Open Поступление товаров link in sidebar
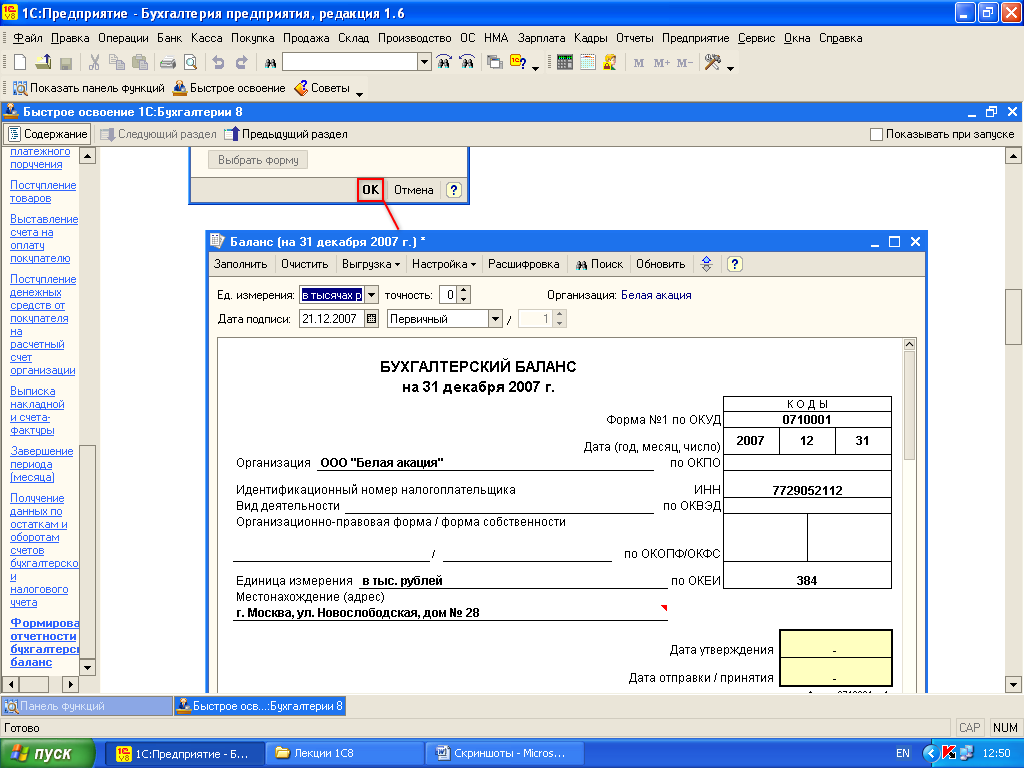The width and height of the screenshot is (1024, 768). [43, 192]
